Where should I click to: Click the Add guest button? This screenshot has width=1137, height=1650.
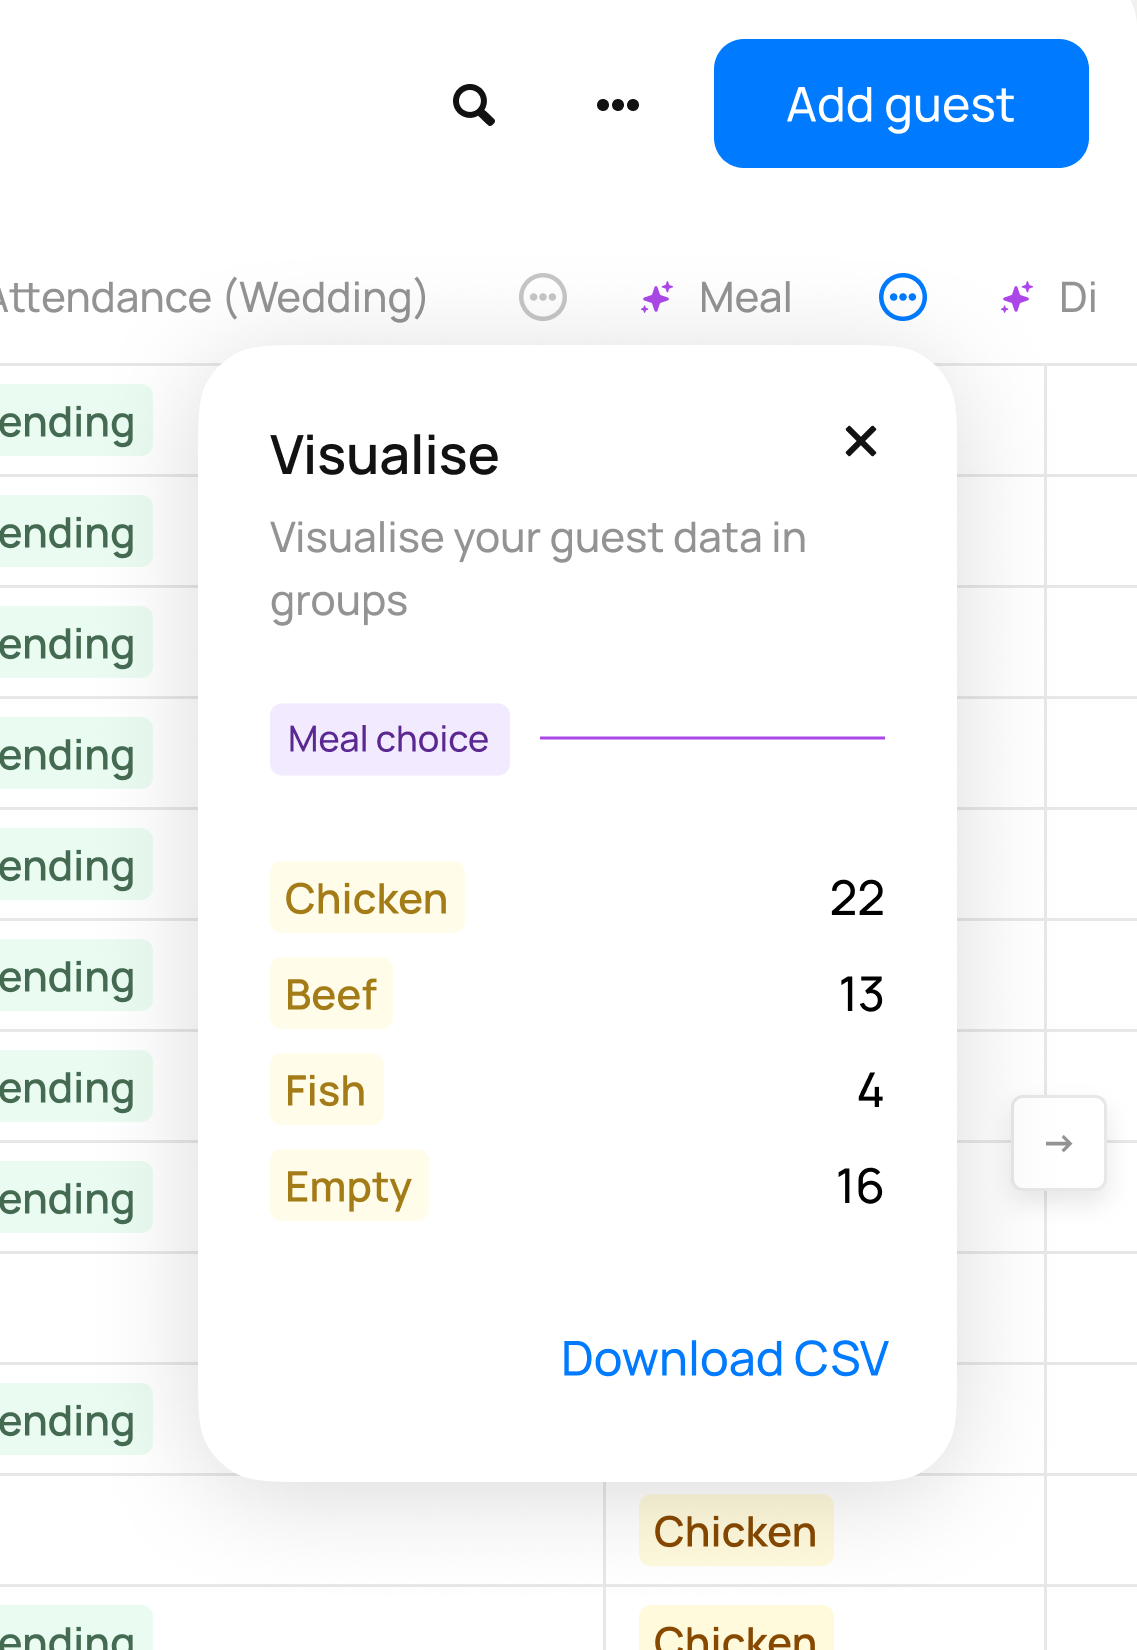pyautogui.click(x=901, y=104)
